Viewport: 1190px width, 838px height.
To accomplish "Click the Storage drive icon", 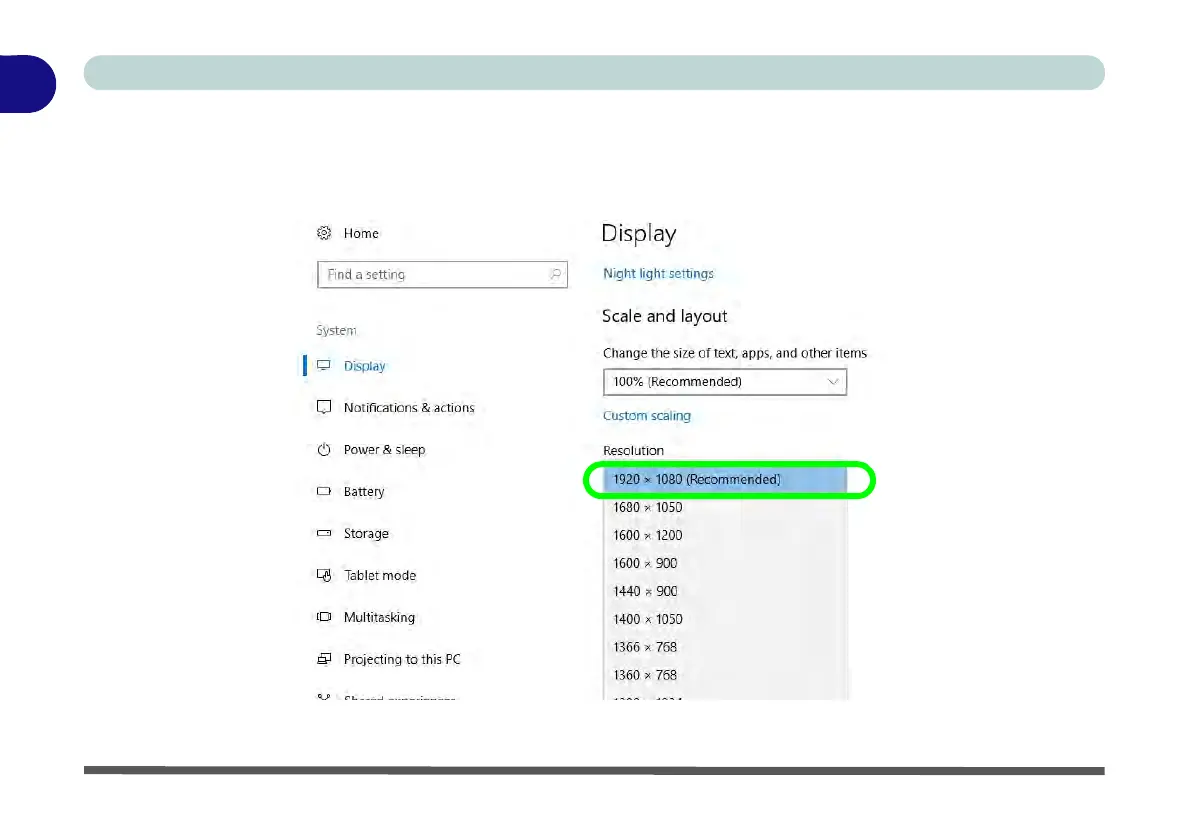I will tap(324, 534).
